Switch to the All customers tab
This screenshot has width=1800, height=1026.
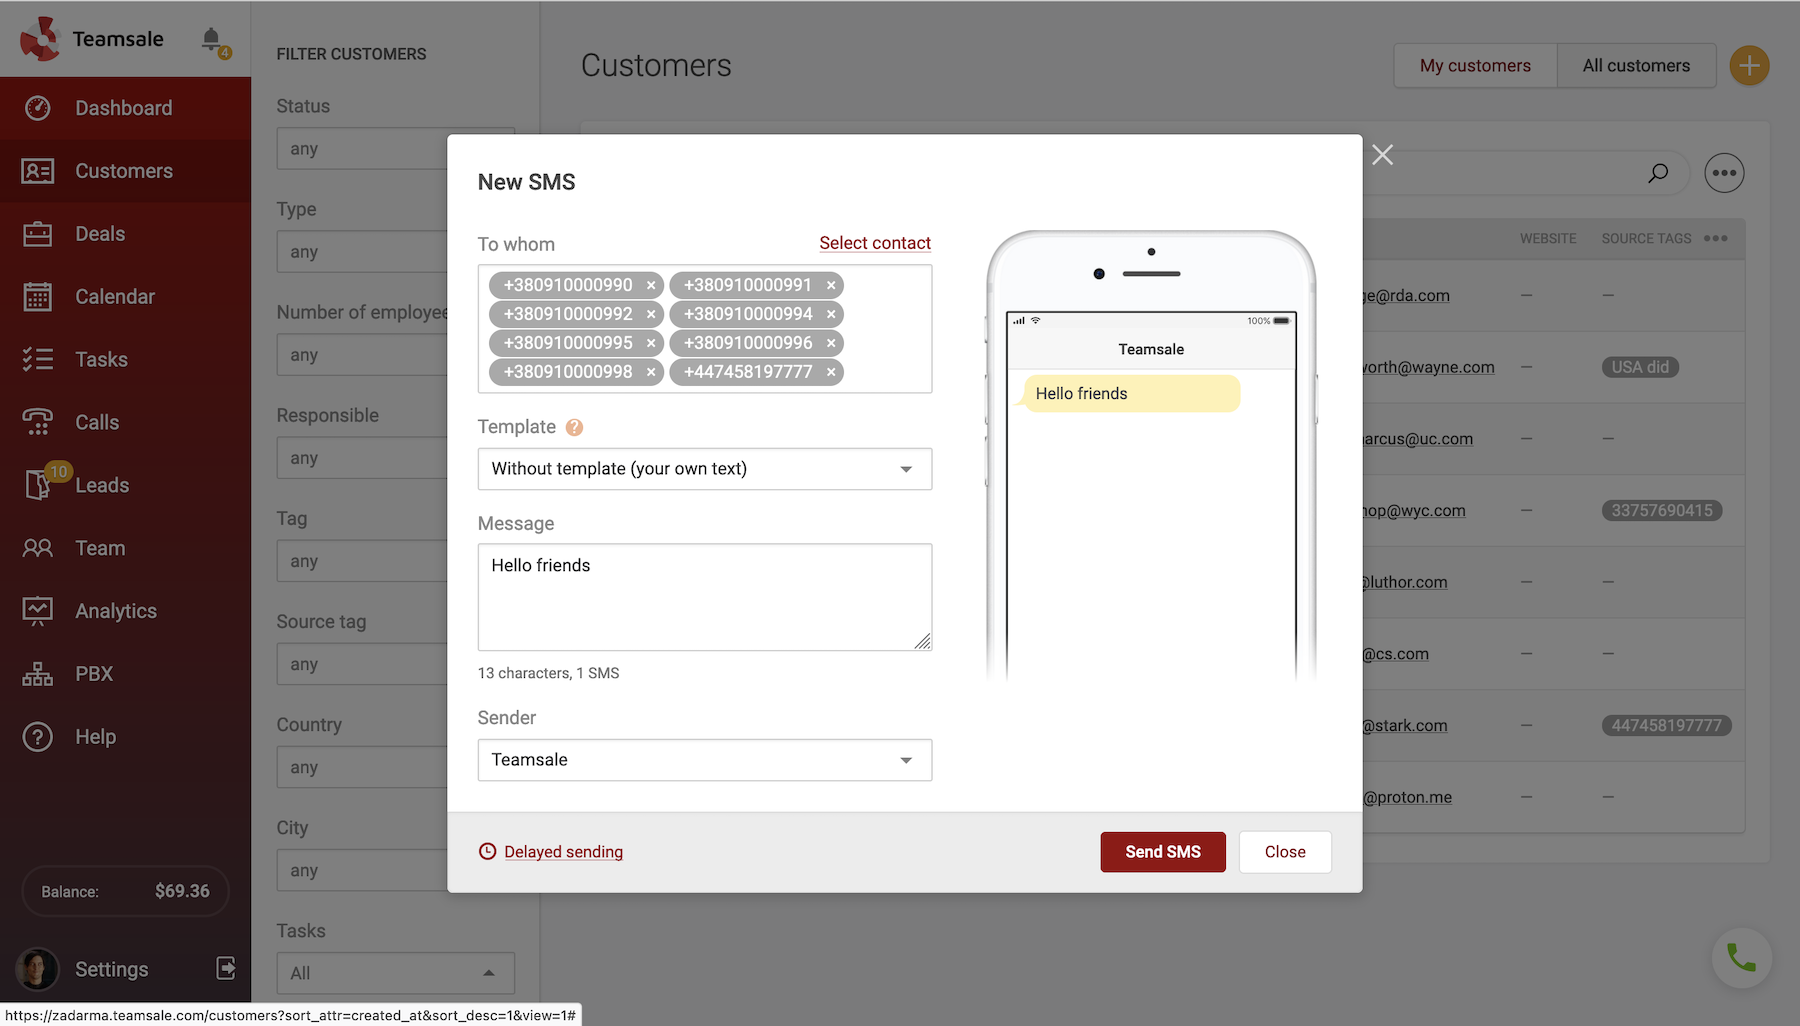click(x=1637, y=65)
